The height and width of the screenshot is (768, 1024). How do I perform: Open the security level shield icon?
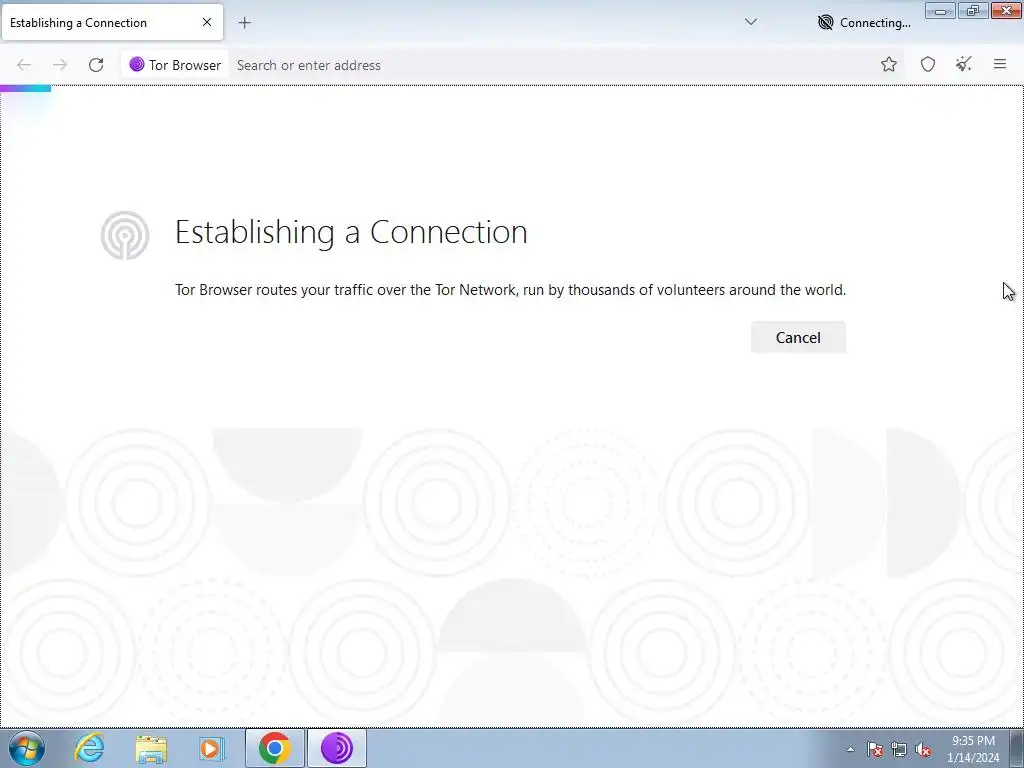[x=927, y=64]
